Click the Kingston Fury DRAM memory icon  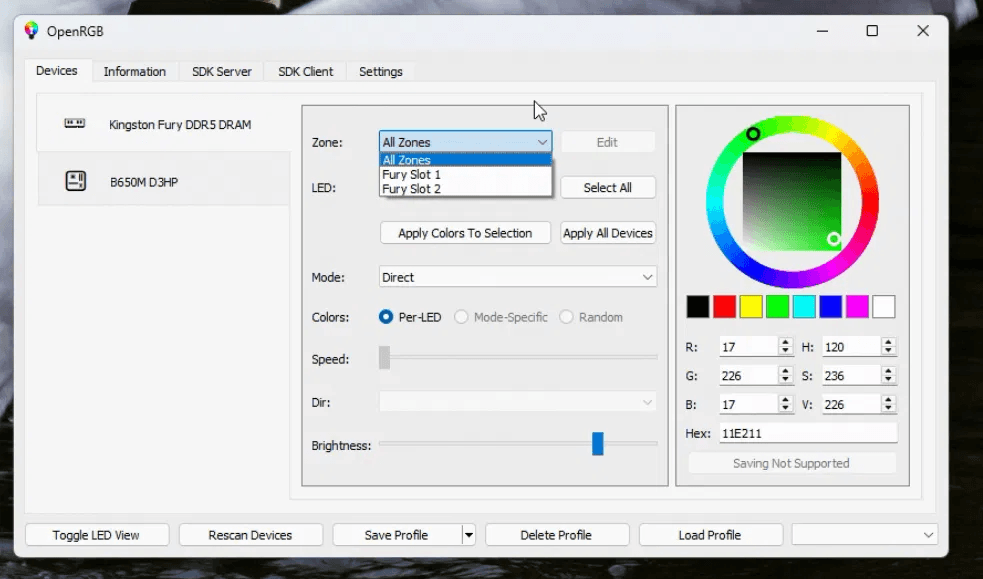point(75,123)
